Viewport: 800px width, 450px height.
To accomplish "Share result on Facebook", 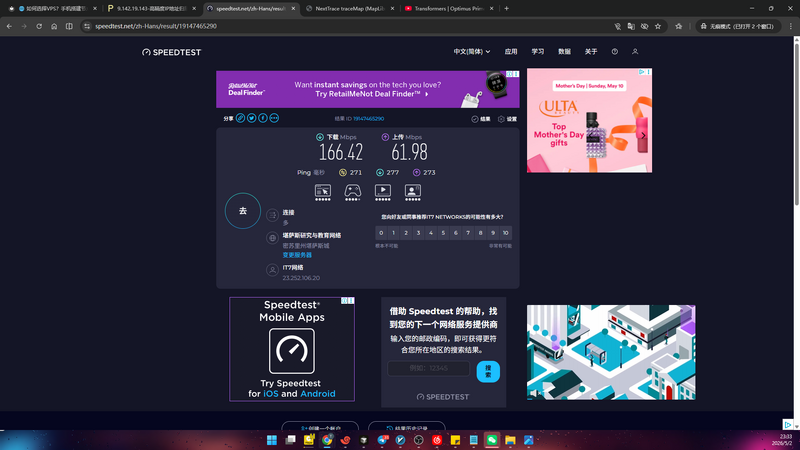I will [x=263, y=118].
